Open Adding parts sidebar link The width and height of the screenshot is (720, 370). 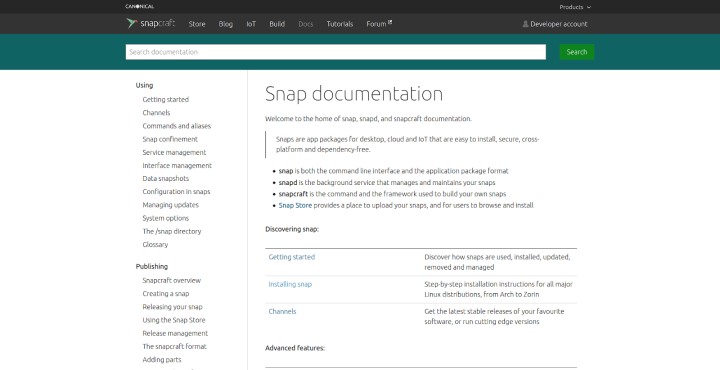coord(162,360)
